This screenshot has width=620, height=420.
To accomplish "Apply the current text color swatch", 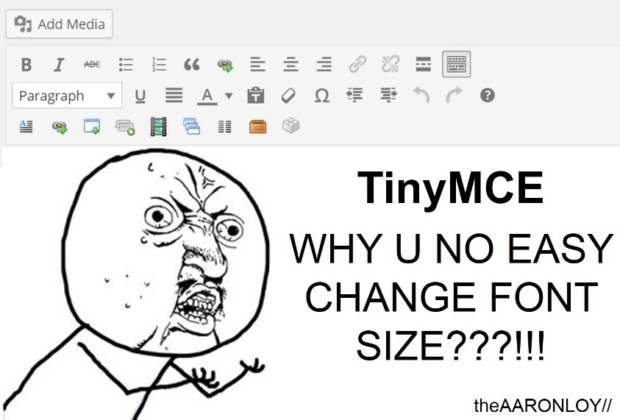I will (x=207, y=96).
